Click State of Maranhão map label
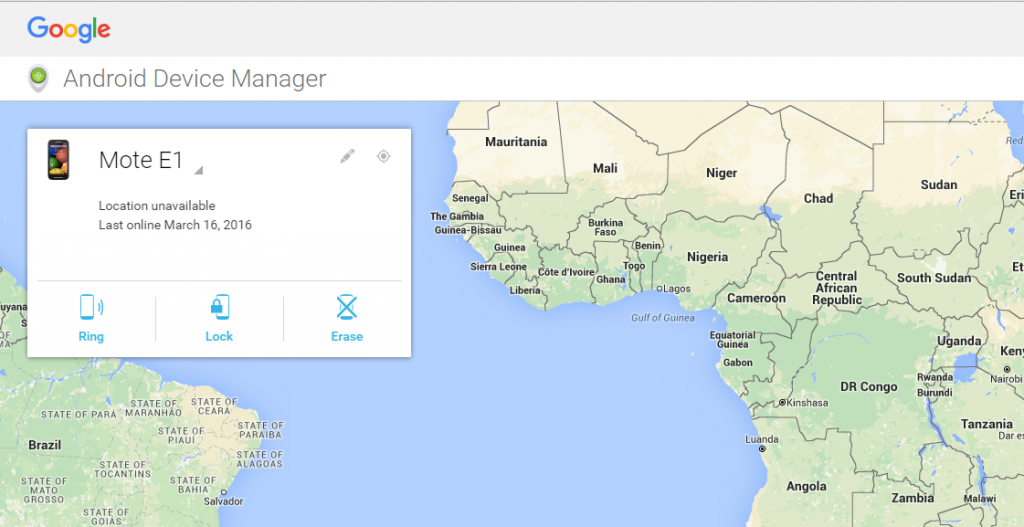Image resolution: width=1024 pixels, height=527 pixels. point(153,408)
